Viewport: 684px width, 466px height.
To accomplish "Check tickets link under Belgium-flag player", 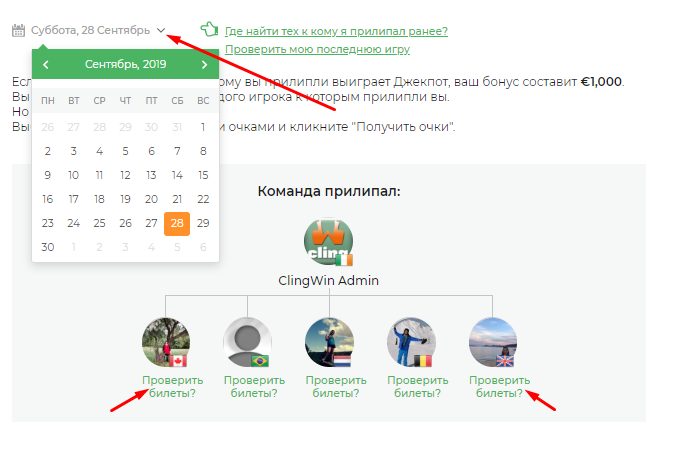I will point(417,387).
